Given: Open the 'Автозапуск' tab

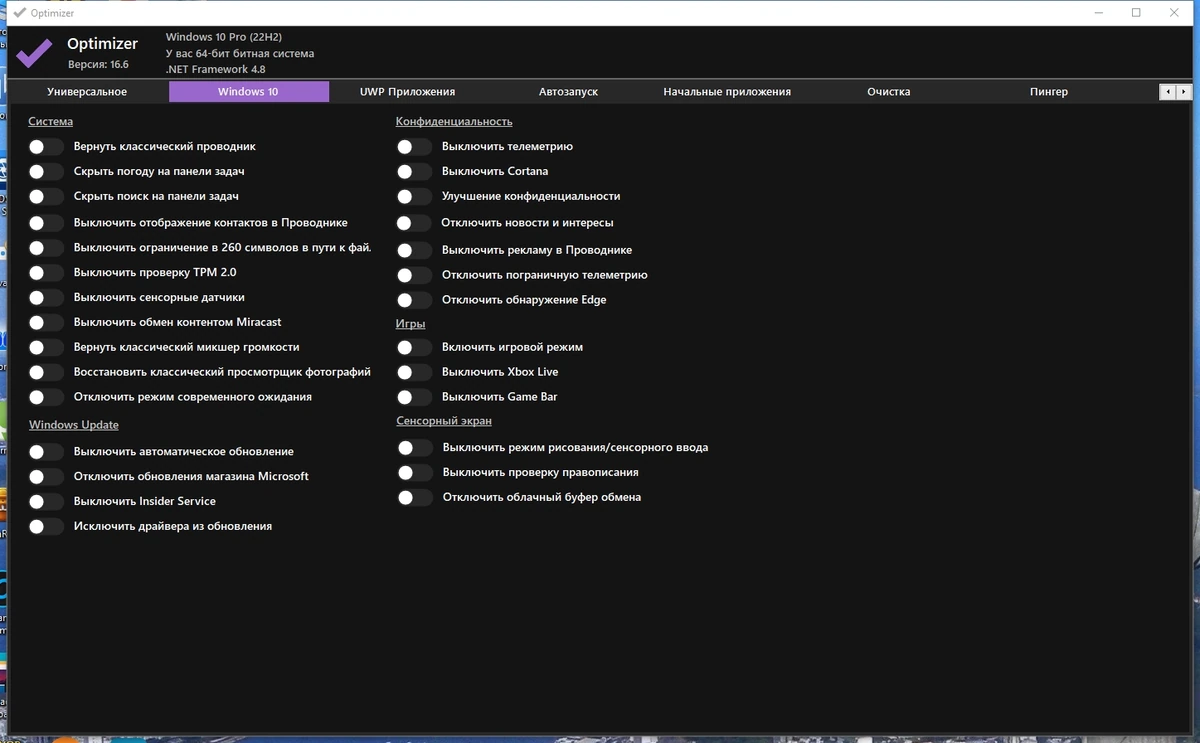Looking at the screenshot, I should [568, 92].
